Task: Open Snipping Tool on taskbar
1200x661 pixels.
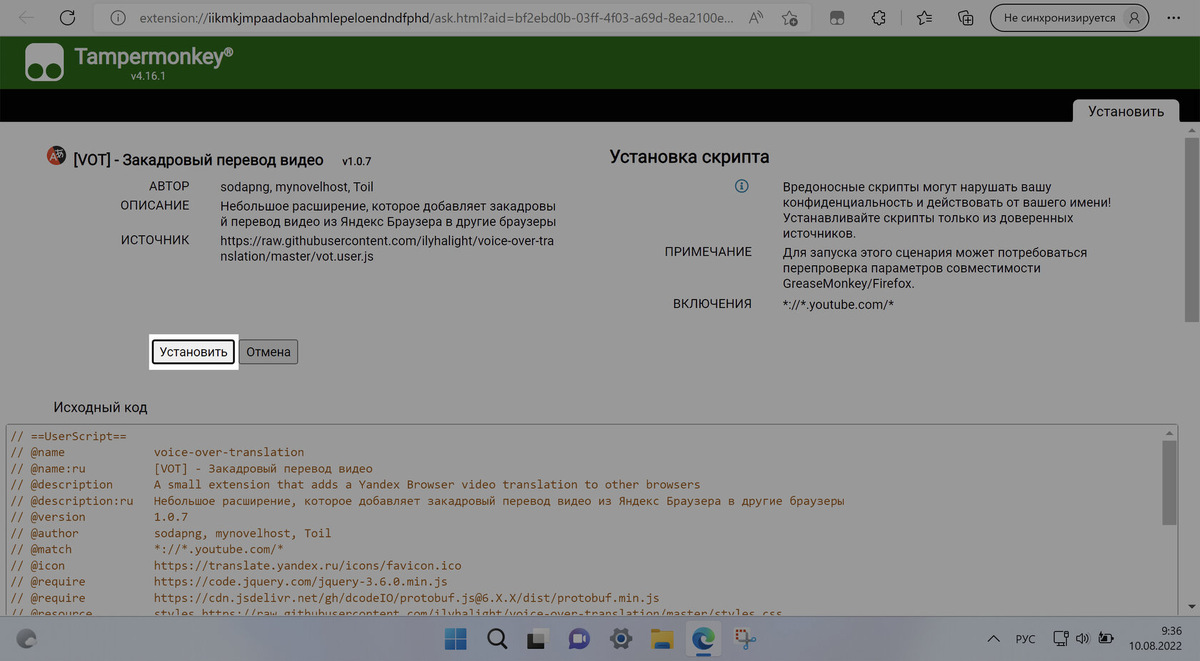Action: click(744, 638)
